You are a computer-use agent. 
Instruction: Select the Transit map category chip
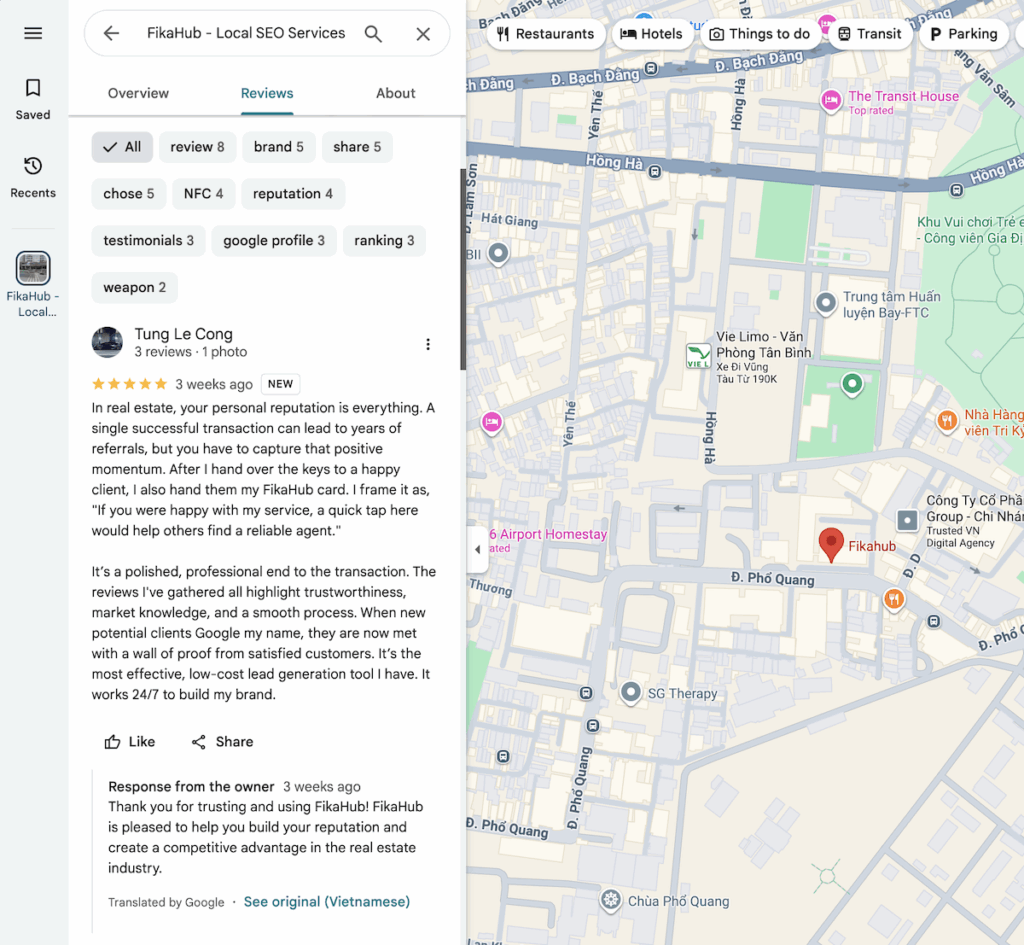tap(870, 34)
